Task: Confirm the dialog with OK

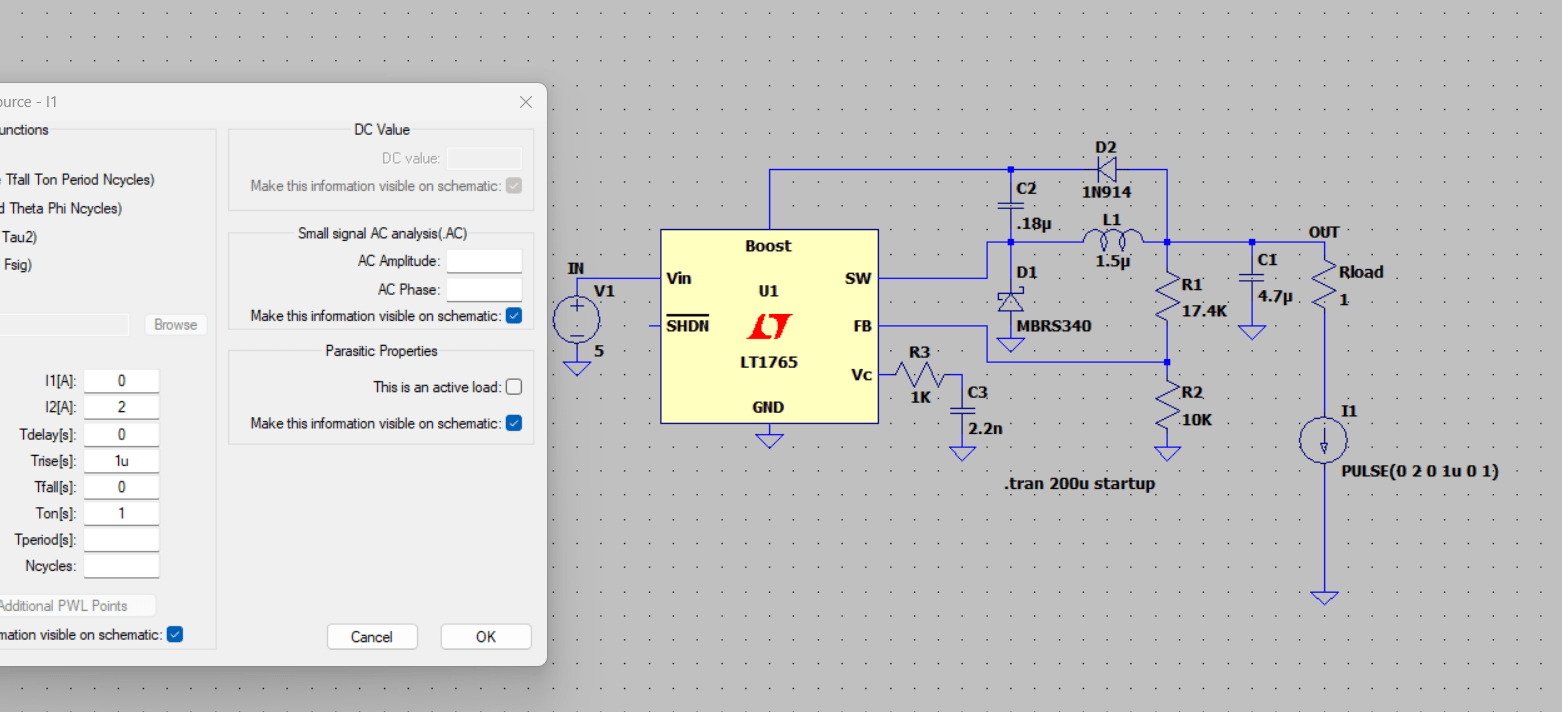Action: [x=485, y=636]
